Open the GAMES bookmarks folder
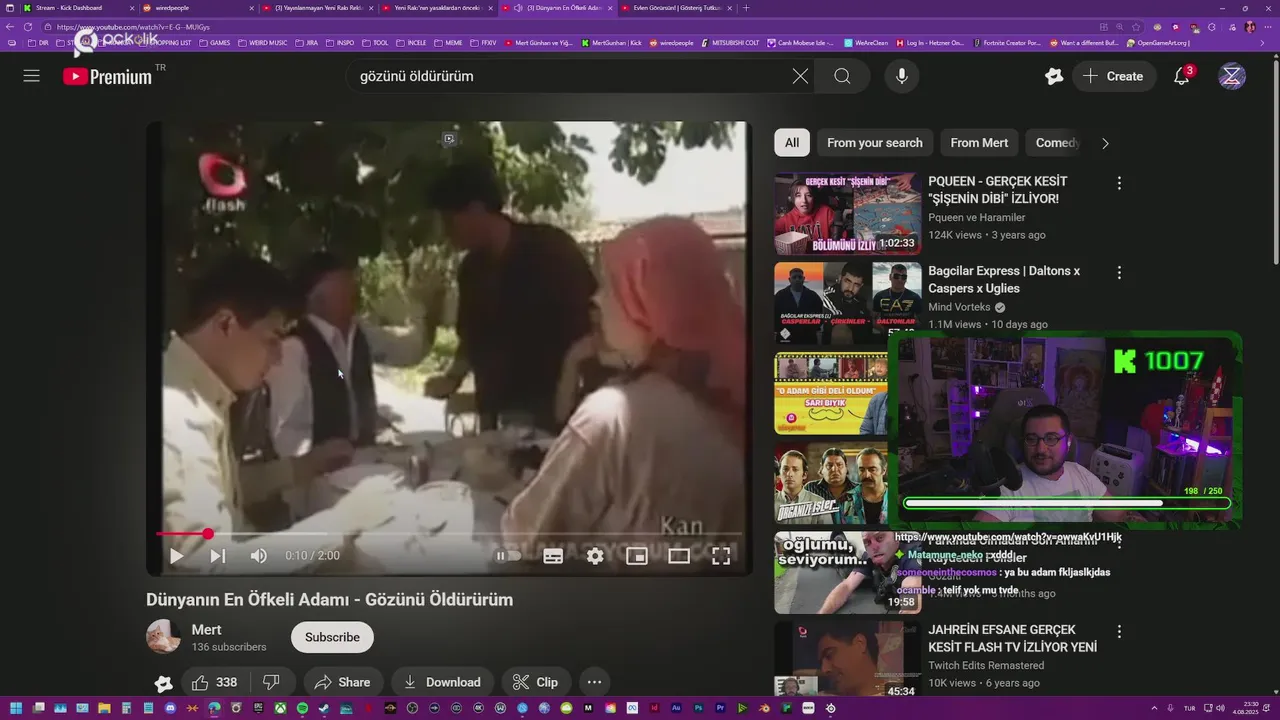 [x=215, y=43]
